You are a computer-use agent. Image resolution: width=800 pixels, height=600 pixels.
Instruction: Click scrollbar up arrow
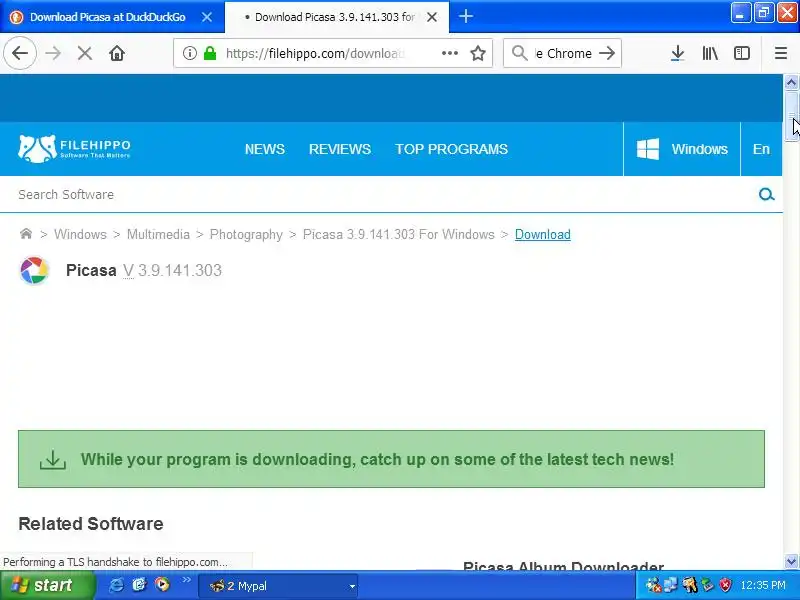791,82
